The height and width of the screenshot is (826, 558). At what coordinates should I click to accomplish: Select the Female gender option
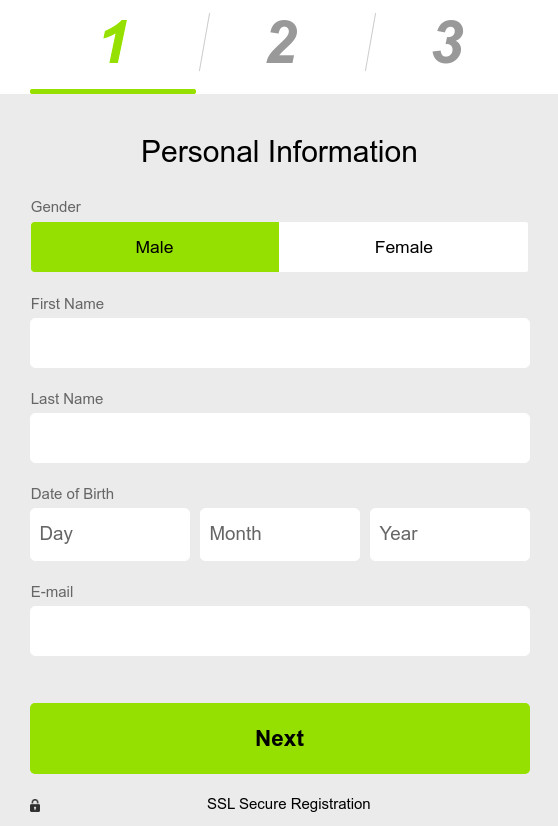click(x=403, y=247)
